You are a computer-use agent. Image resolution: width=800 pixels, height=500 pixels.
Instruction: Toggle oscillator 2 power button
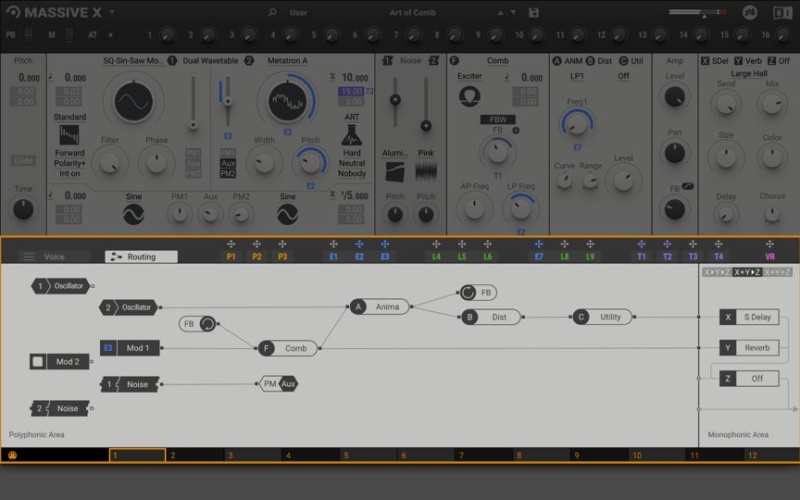point(249,61)
